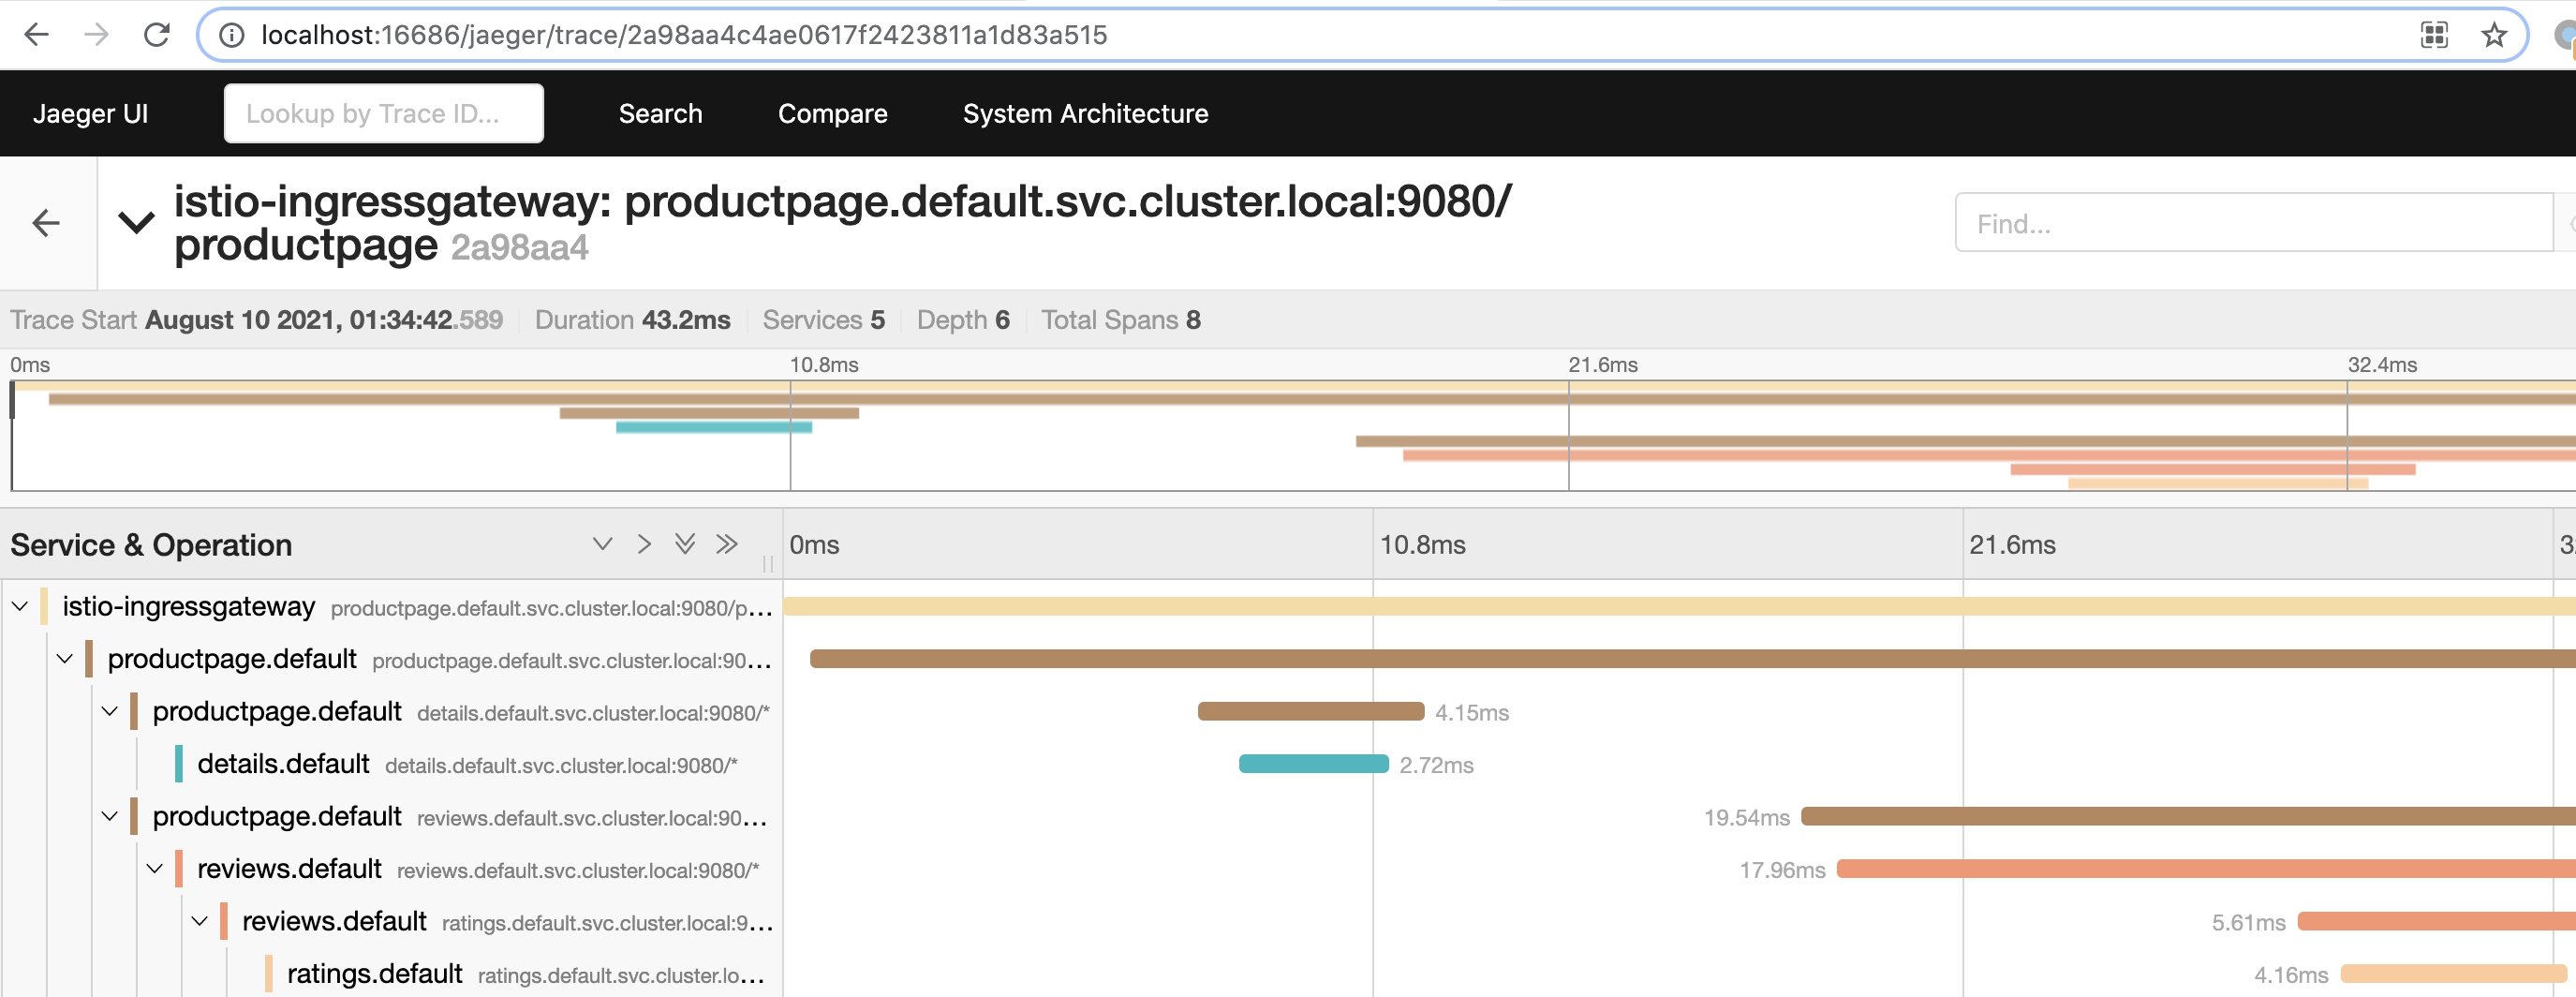This screenshot has width=2576, height=997.
Task: Click the istio-ingressgateway yellow timeline bar
Action: click(1679, 606)
